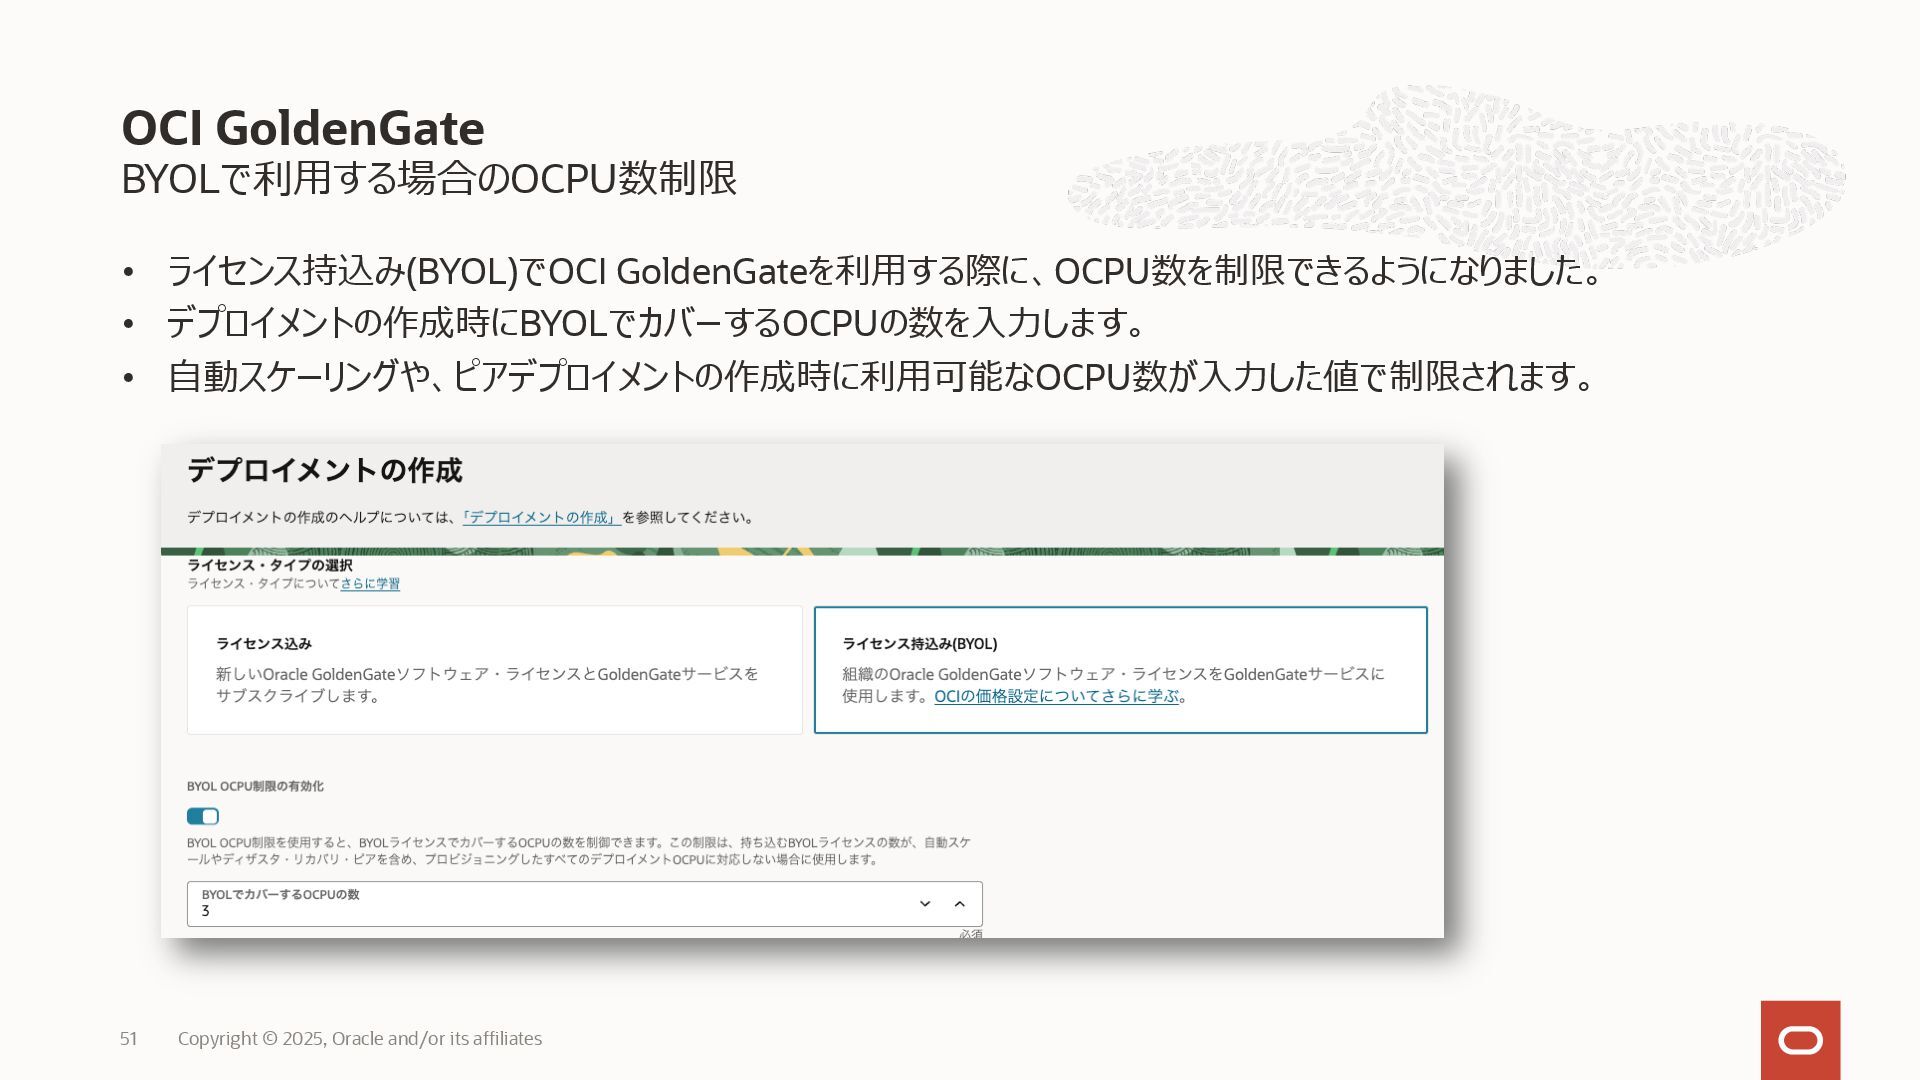1920x1080 pixels.
Task: Click the bullet starting デプロイメントの作成時にBYOL
Action: pos(656,323)
